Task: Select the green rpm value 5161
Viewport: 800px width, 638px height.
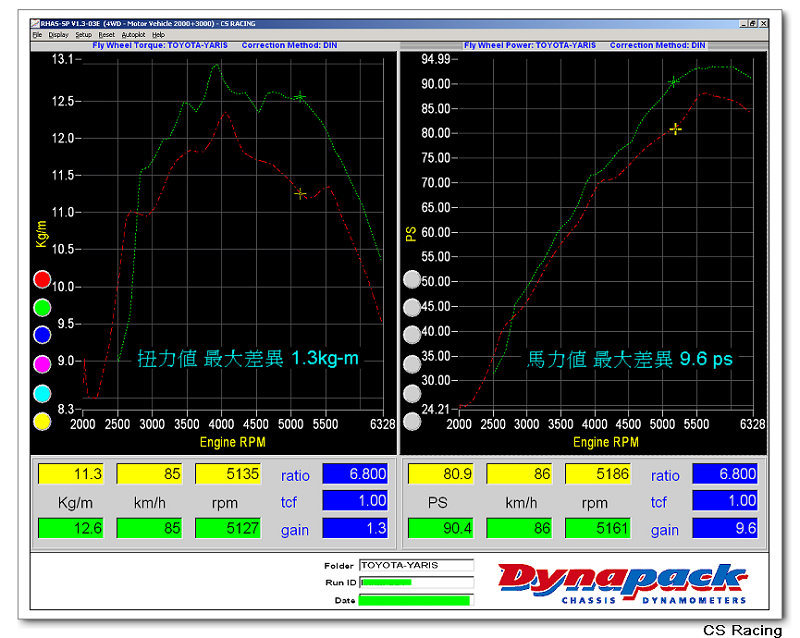Action: click(597, 528)
